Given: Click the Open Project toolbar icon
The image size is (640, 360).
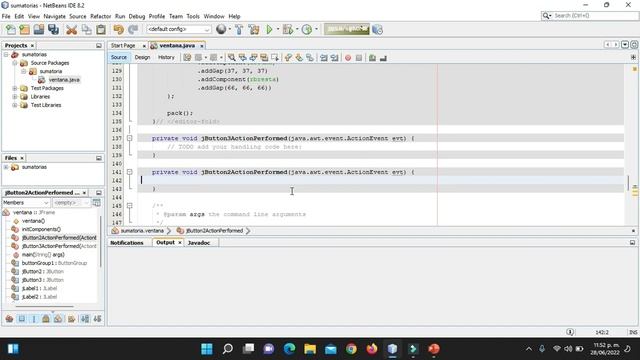Looking at the screenshot, I should click(x=39, y=29).
